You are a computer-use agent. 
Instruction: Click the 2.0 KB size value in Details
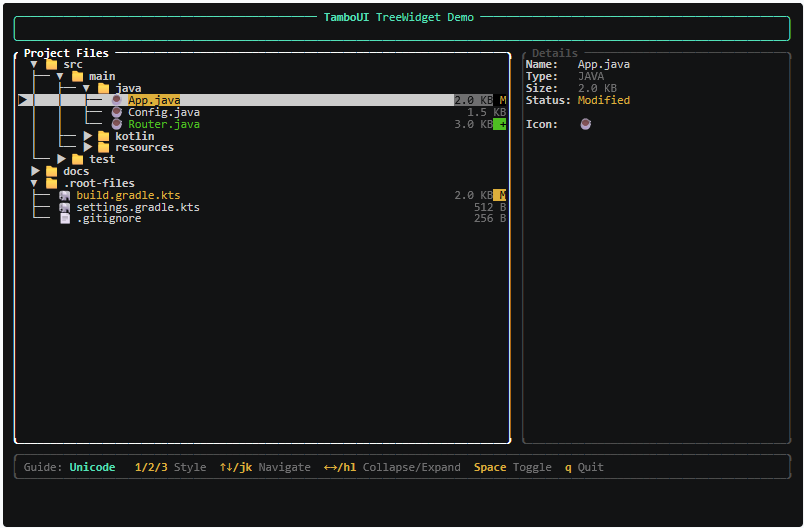tap(597, 88)
